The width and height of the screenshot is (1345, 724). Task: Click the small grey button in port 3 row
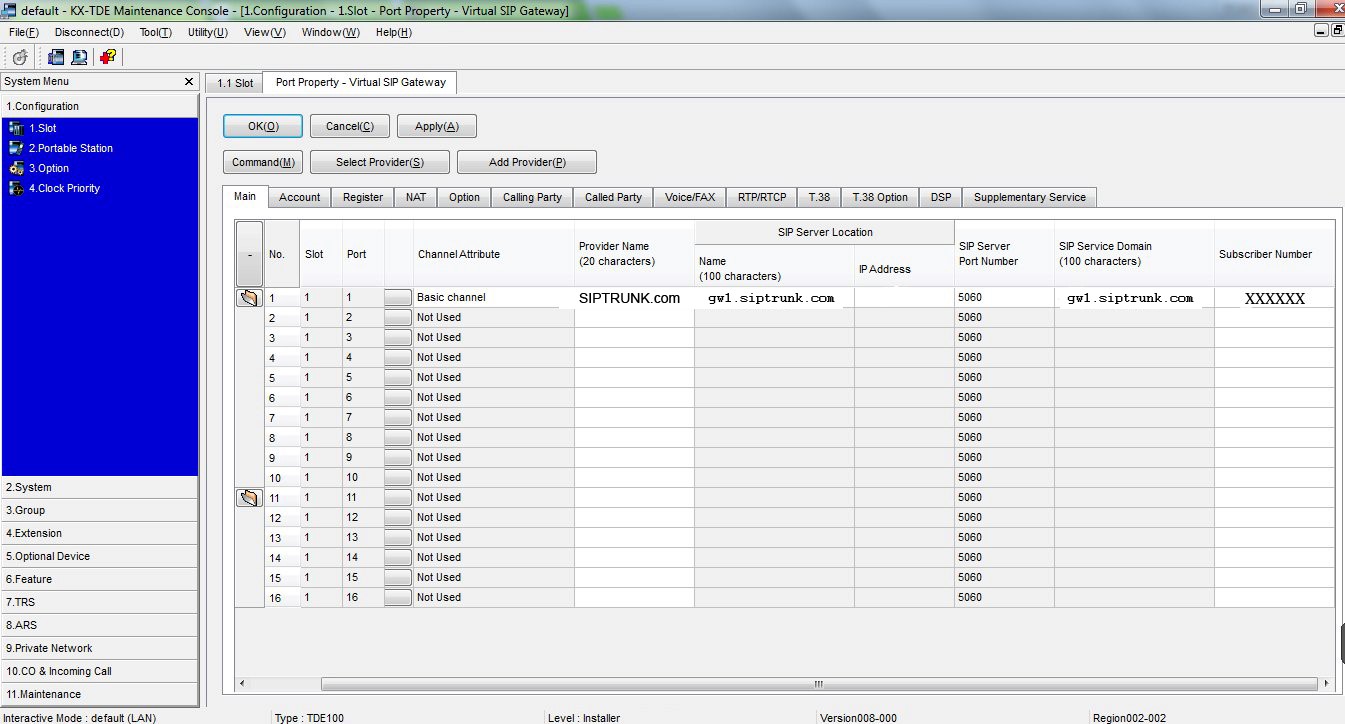[398, 338]
